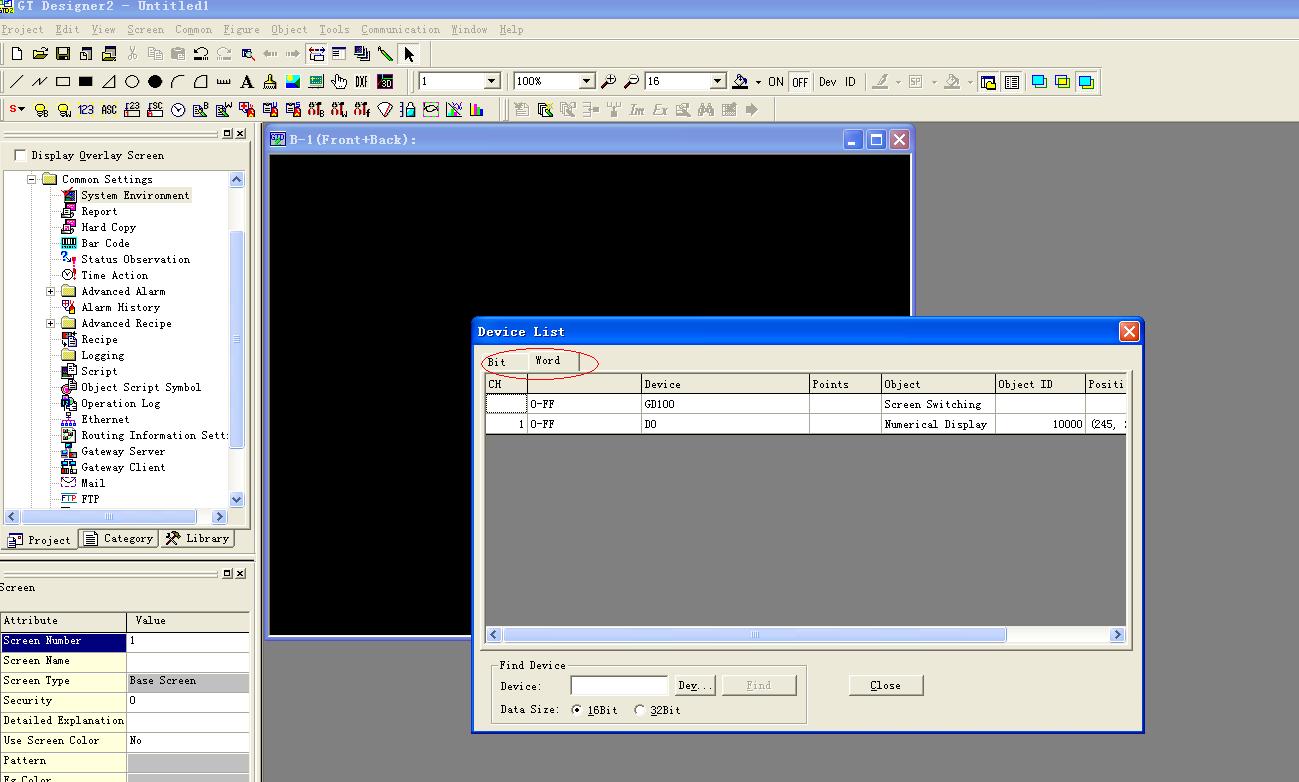Select the filled circle drawing tool
Image resolution: width=1299 pixels, height=782 pixels.
(155, 82)
